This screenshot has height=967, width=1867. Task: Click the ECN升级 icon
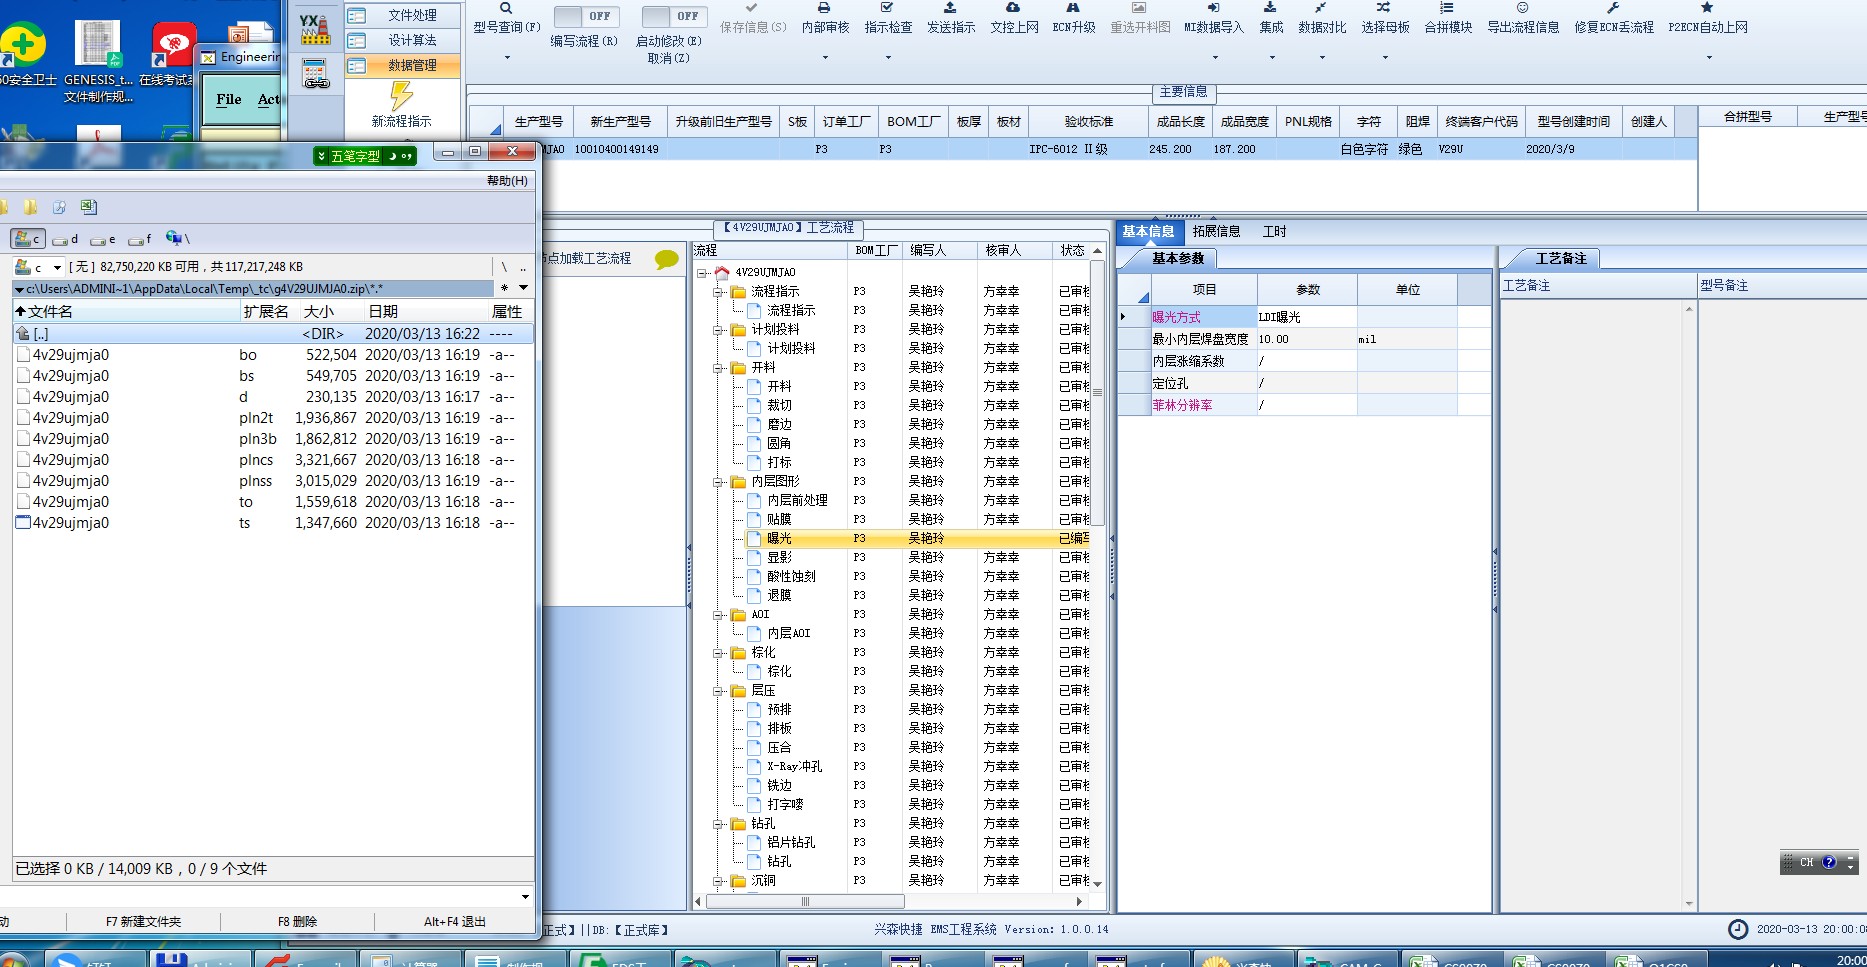[1073, 8]
